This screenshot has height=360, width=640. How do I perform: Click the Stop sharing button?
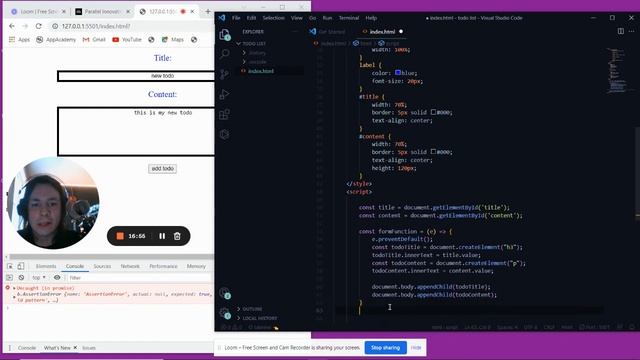coord(385,348)
